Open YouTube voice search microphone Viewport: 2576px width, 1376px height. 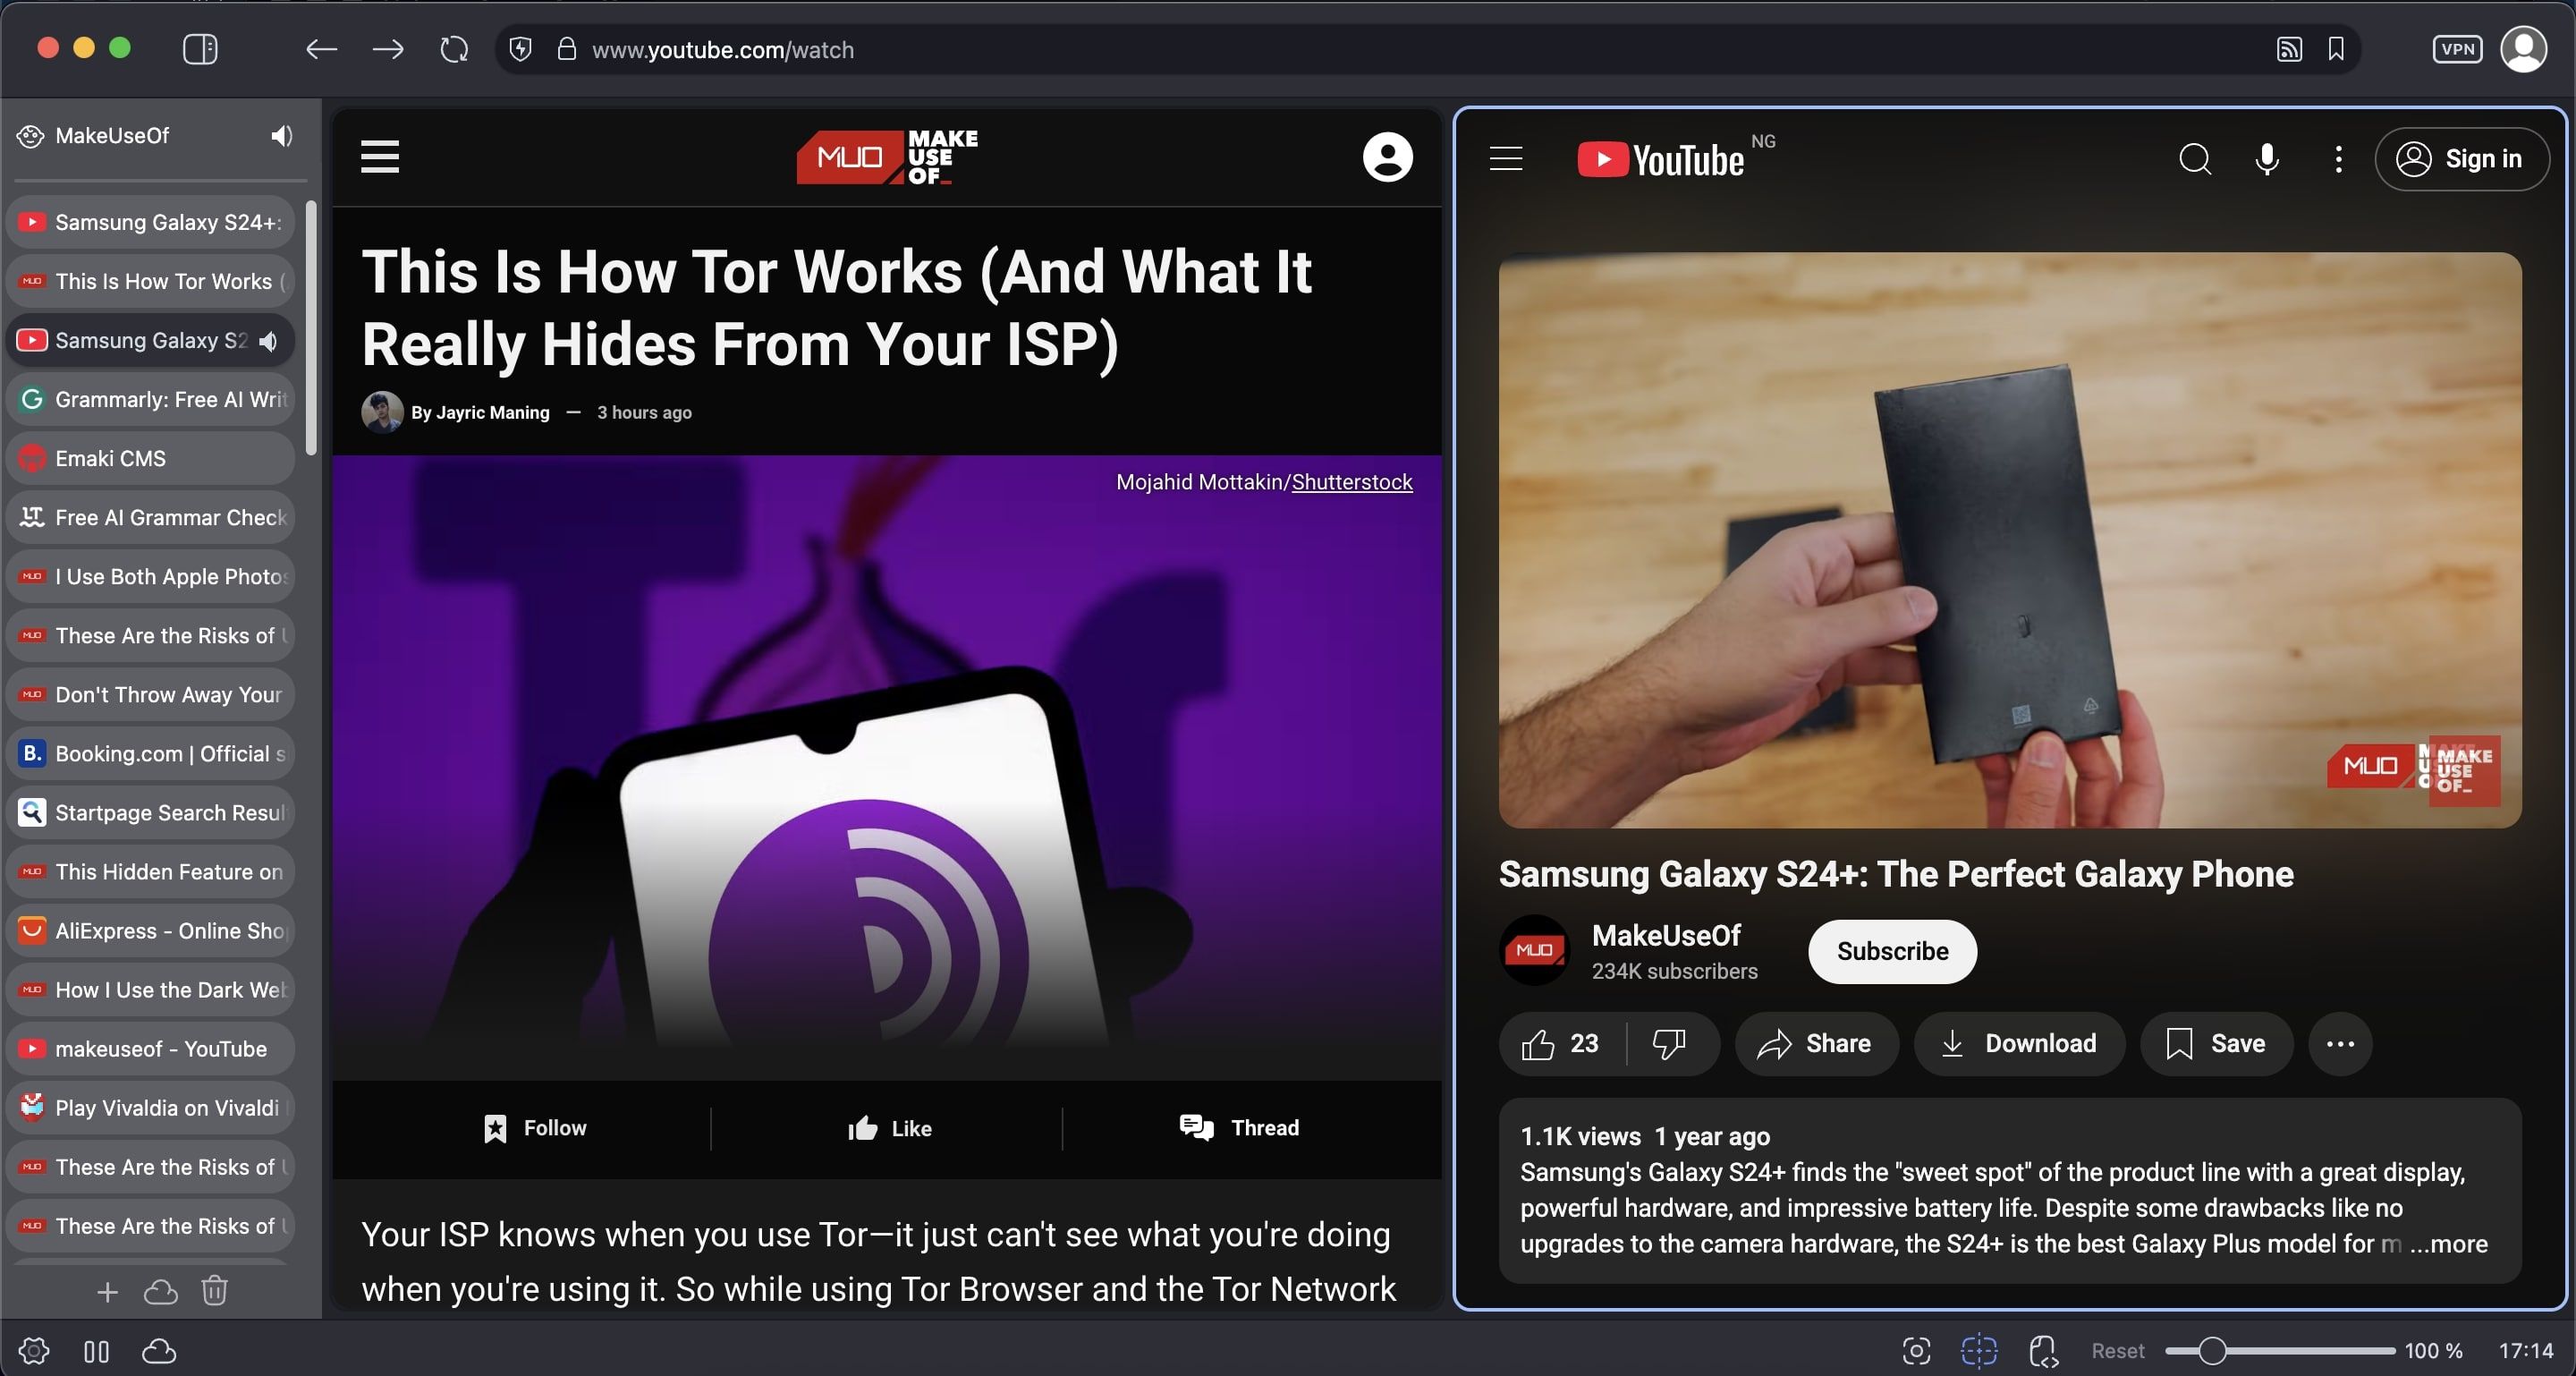click(x=2267, y=159)
